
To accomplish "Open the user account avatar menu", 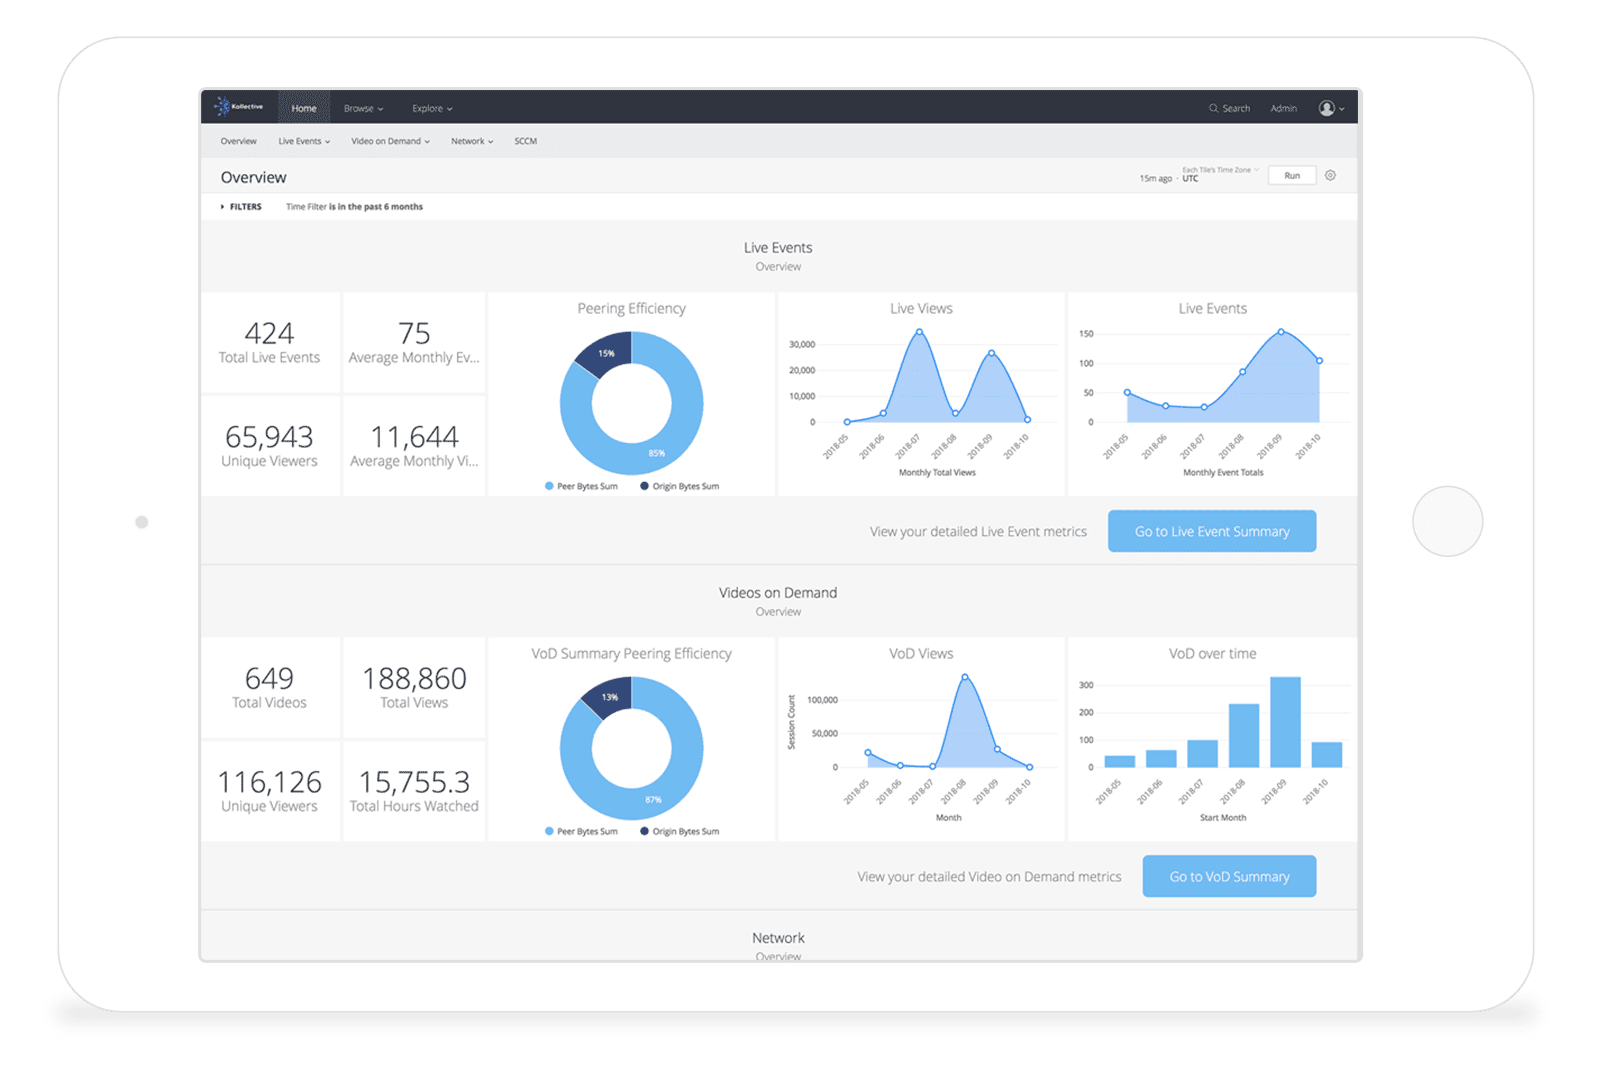I will point(1327,108).
